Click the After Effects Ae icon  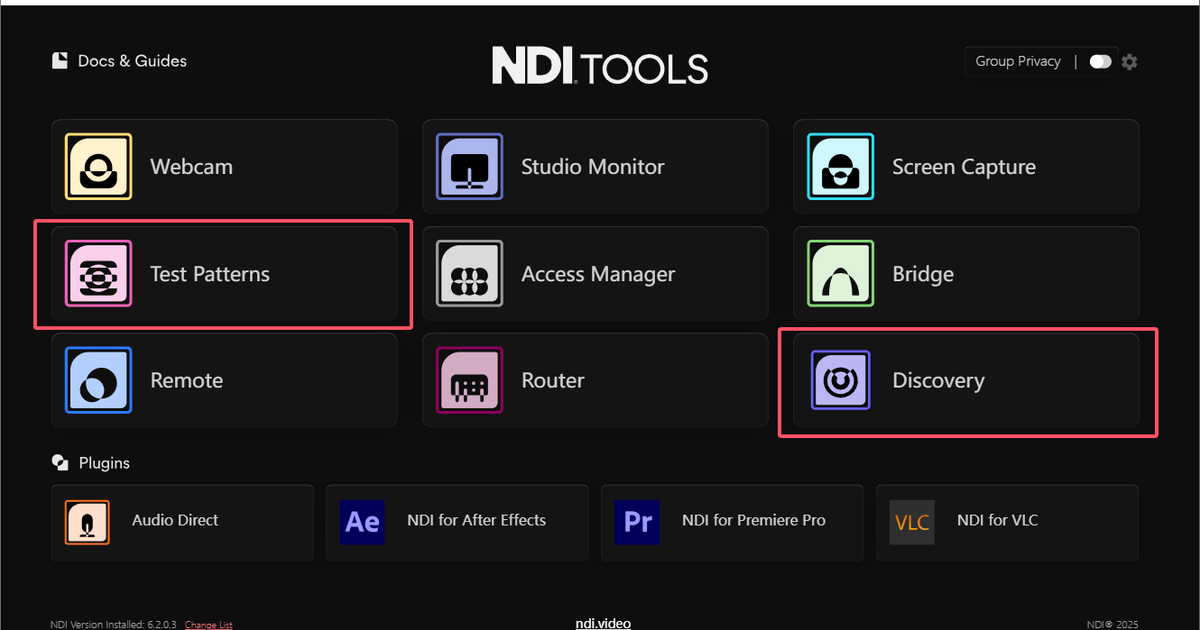pyautogui.click(x=362, y=522)
